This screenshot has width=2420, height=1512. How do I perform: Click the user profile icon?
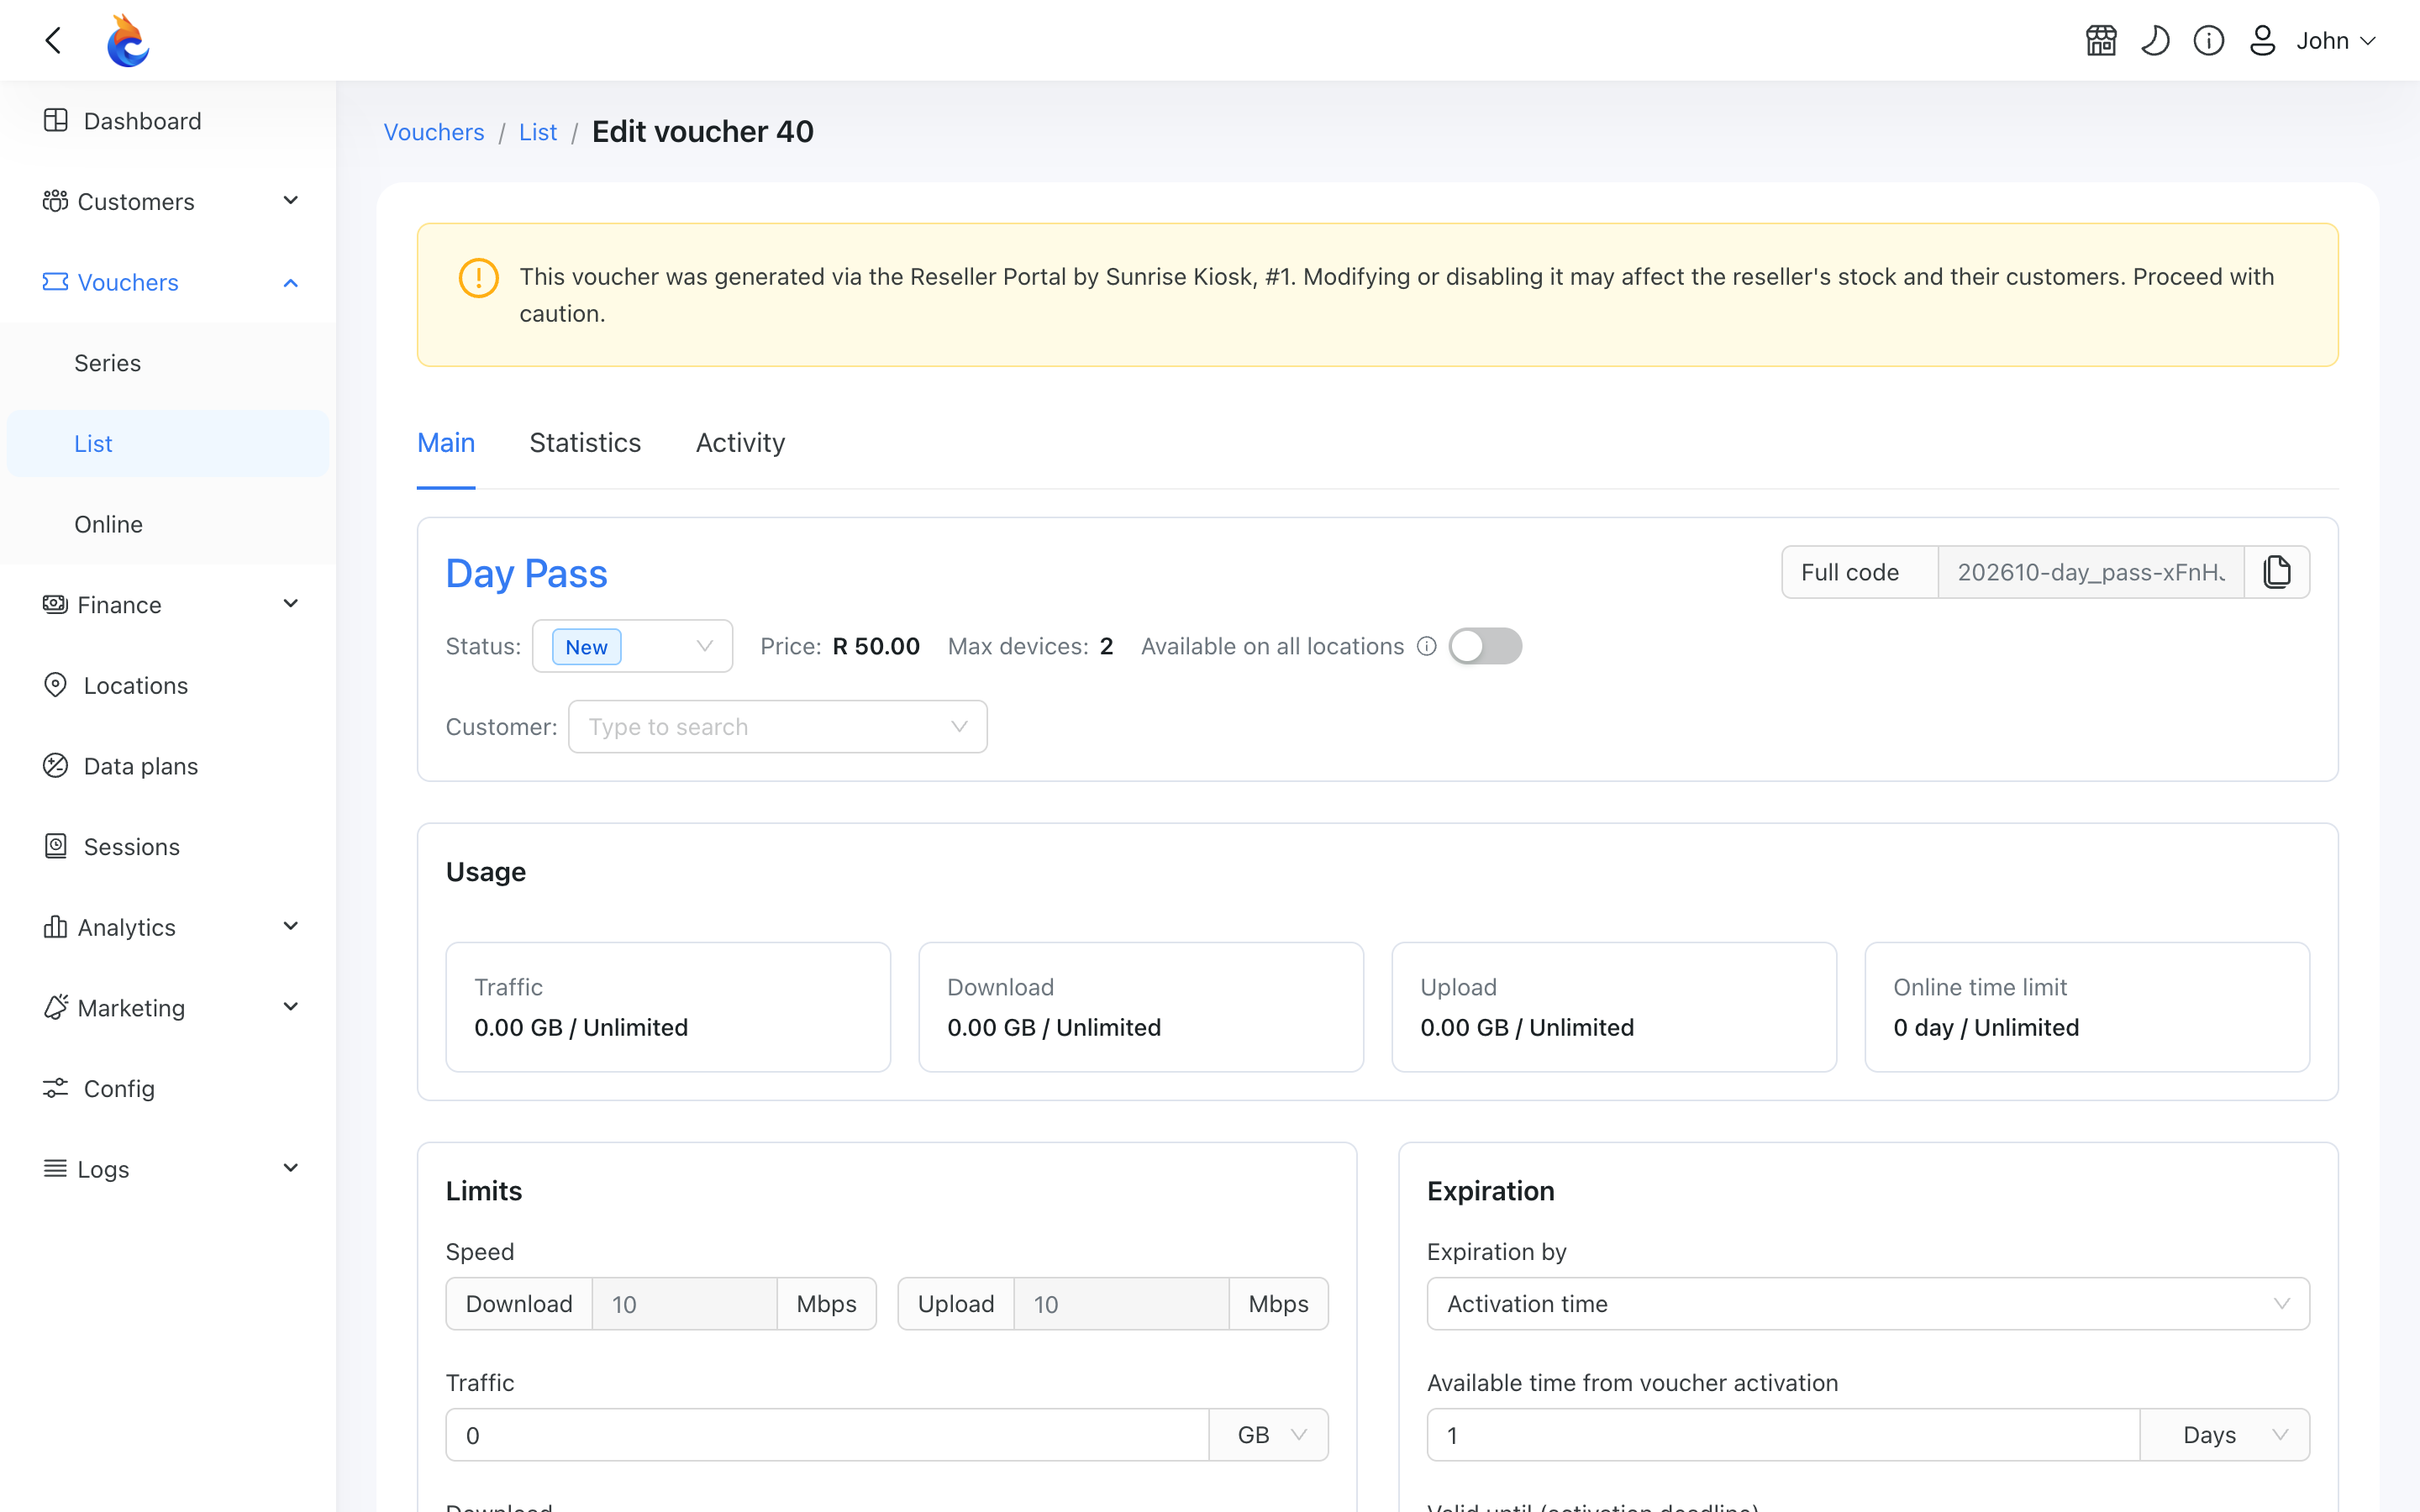click(2262, 41)
